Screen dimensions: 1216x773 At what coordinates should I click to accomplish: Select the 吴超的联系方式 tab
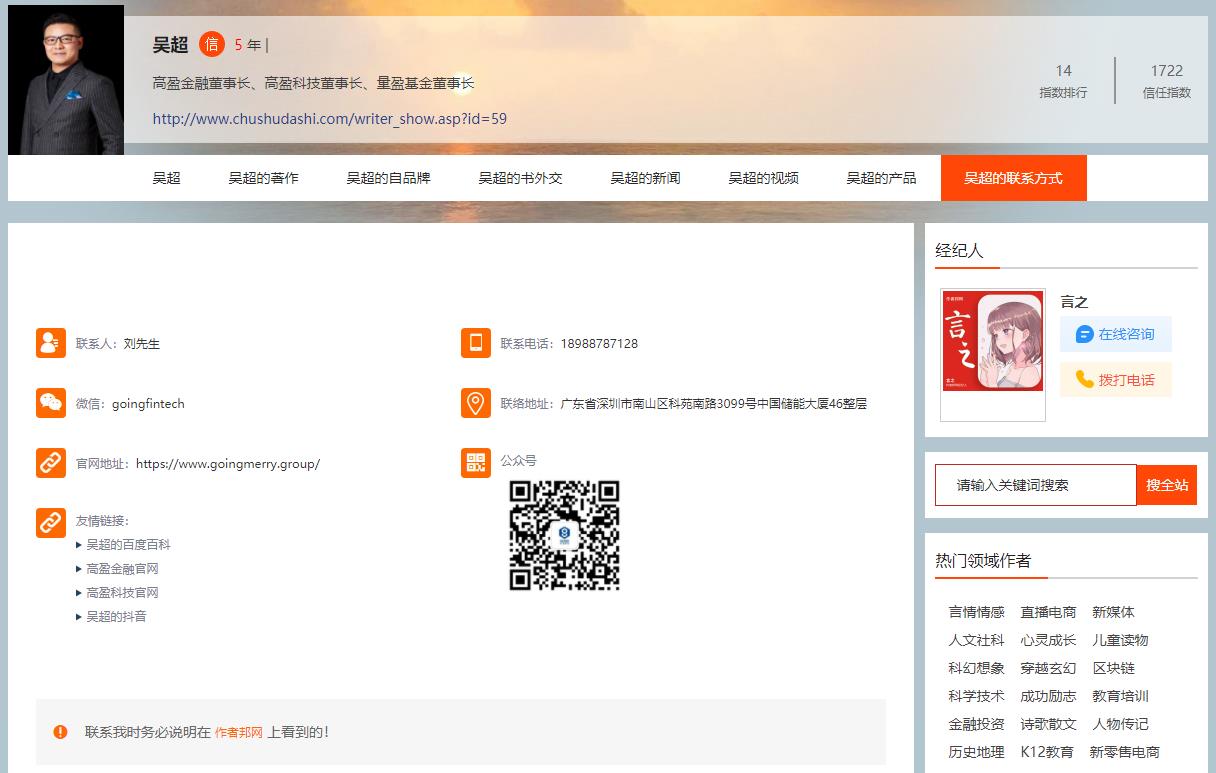click(1013, 178)
